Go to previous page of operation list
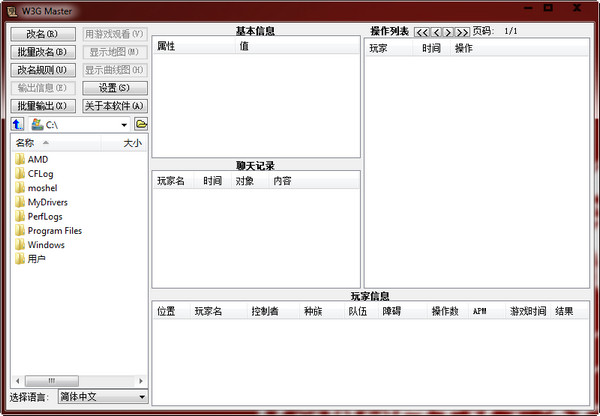The height and width of the screenshot is (416, 600). pos(436,32)
